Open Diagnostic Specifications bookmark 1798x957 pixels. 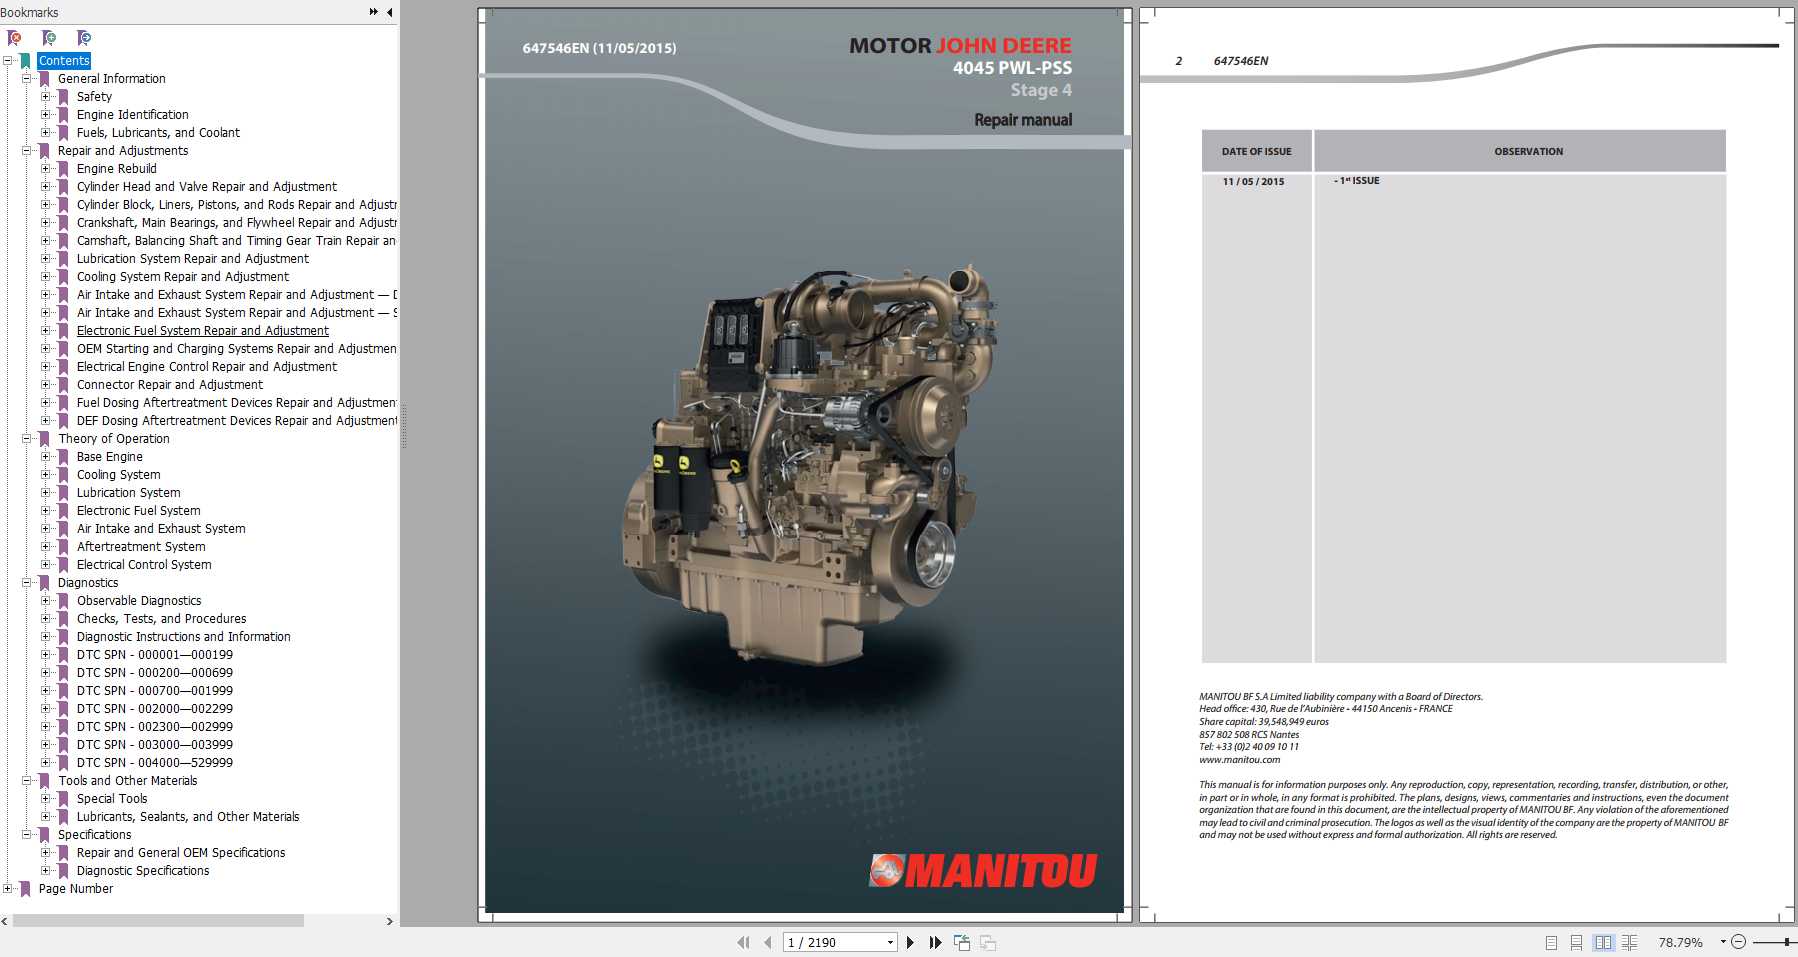pyautogui.click(x=143, y=871)
